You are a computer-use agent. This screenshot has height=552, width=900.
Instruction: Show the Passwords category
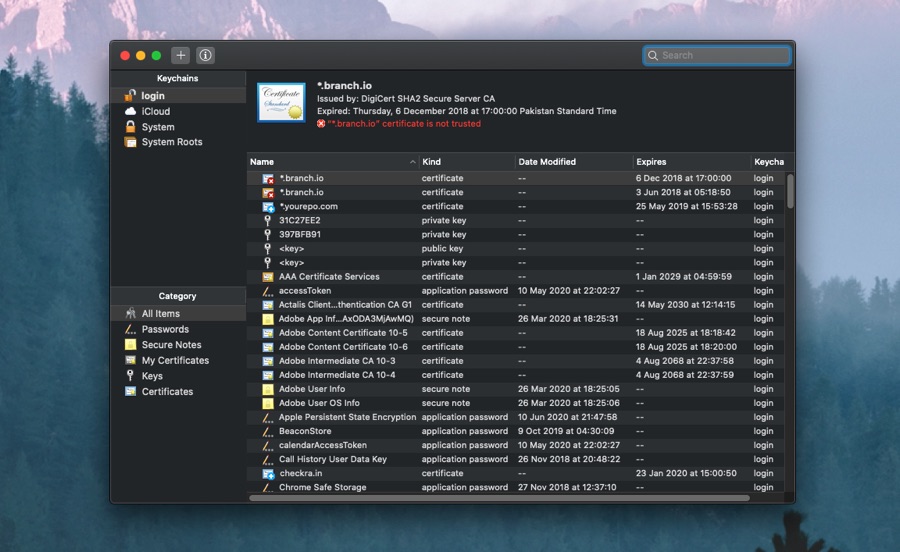[178, 329]
